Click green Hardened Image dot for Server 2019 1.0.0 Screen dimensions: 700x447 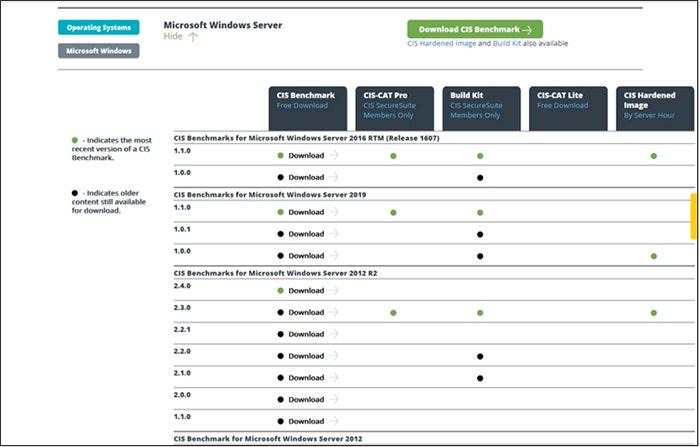(654, 256)
